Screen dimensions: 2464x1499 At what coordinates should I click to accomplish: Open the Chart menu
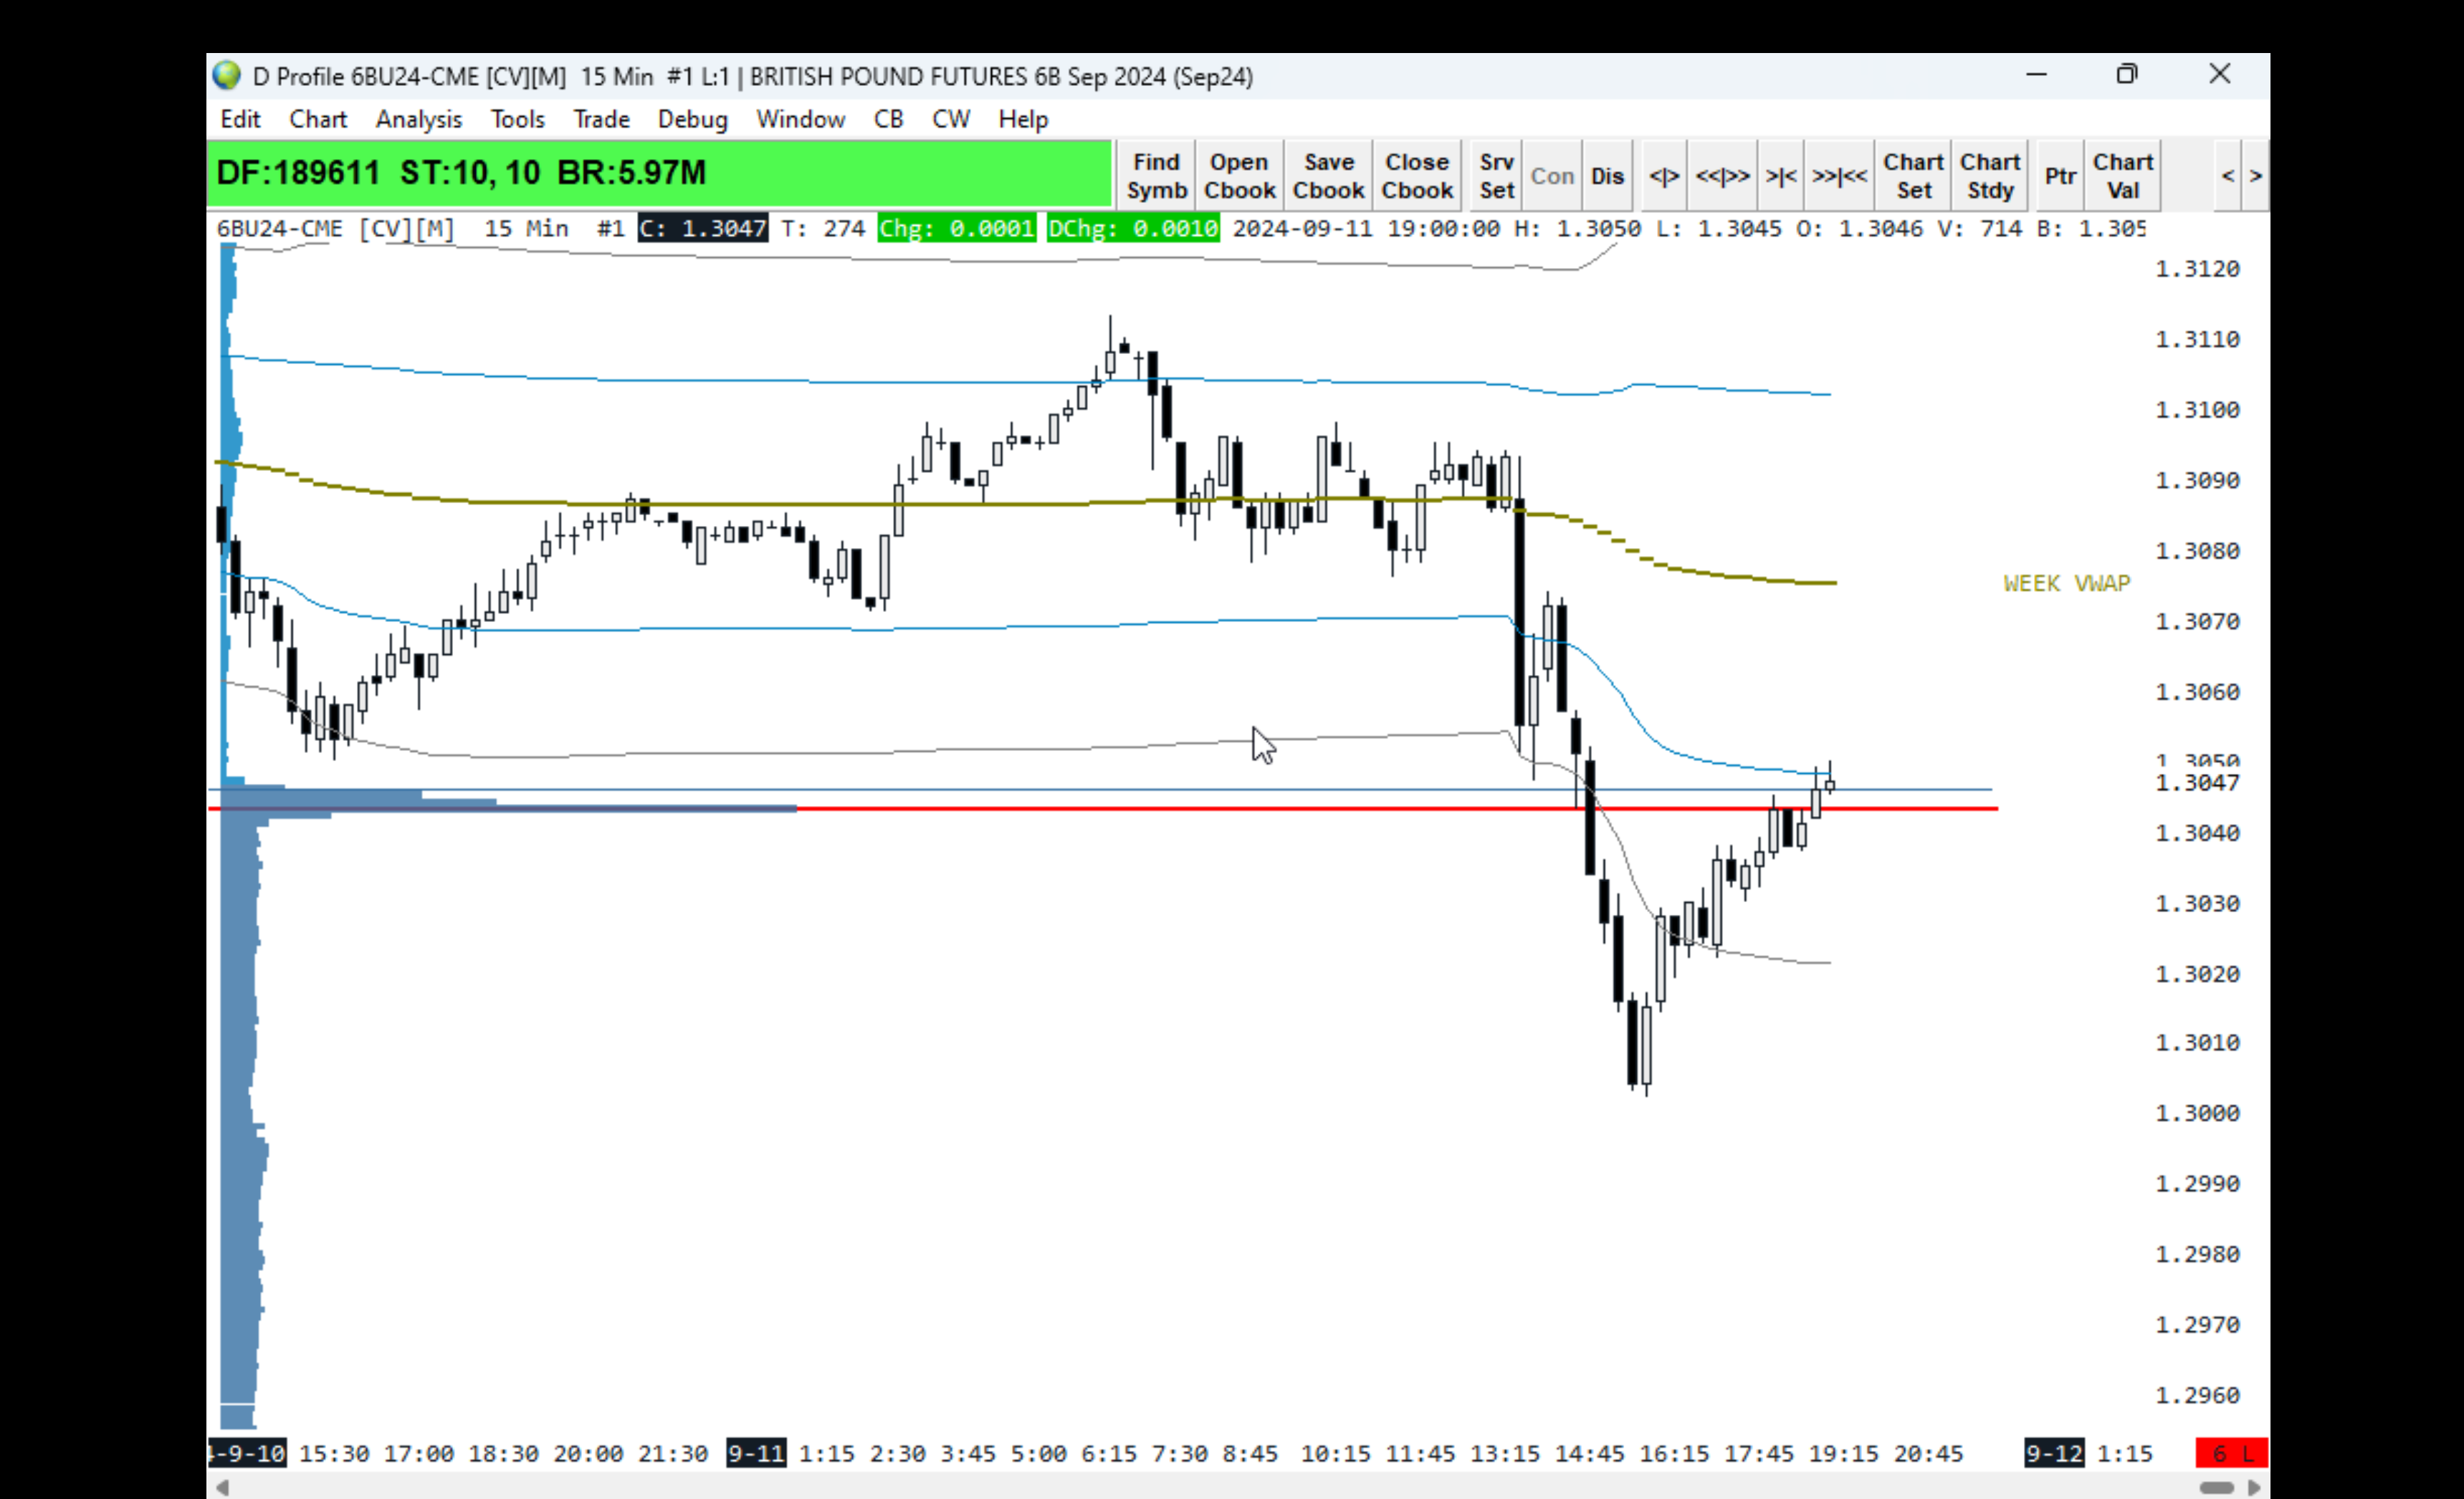point(317,119)
